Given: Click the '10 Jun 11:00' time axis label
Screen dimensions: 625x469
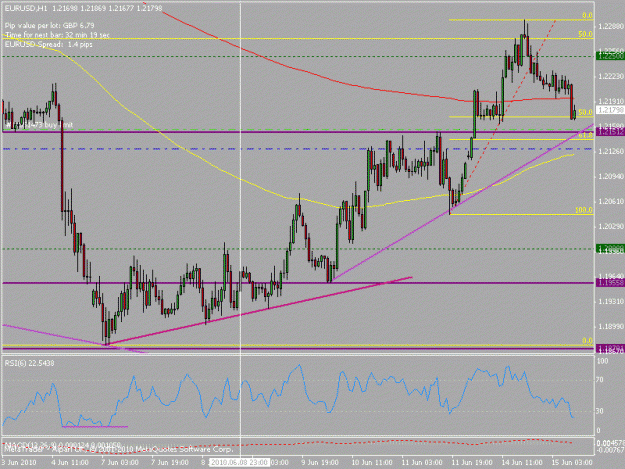Looking at the screenshot, I should 371,462.
